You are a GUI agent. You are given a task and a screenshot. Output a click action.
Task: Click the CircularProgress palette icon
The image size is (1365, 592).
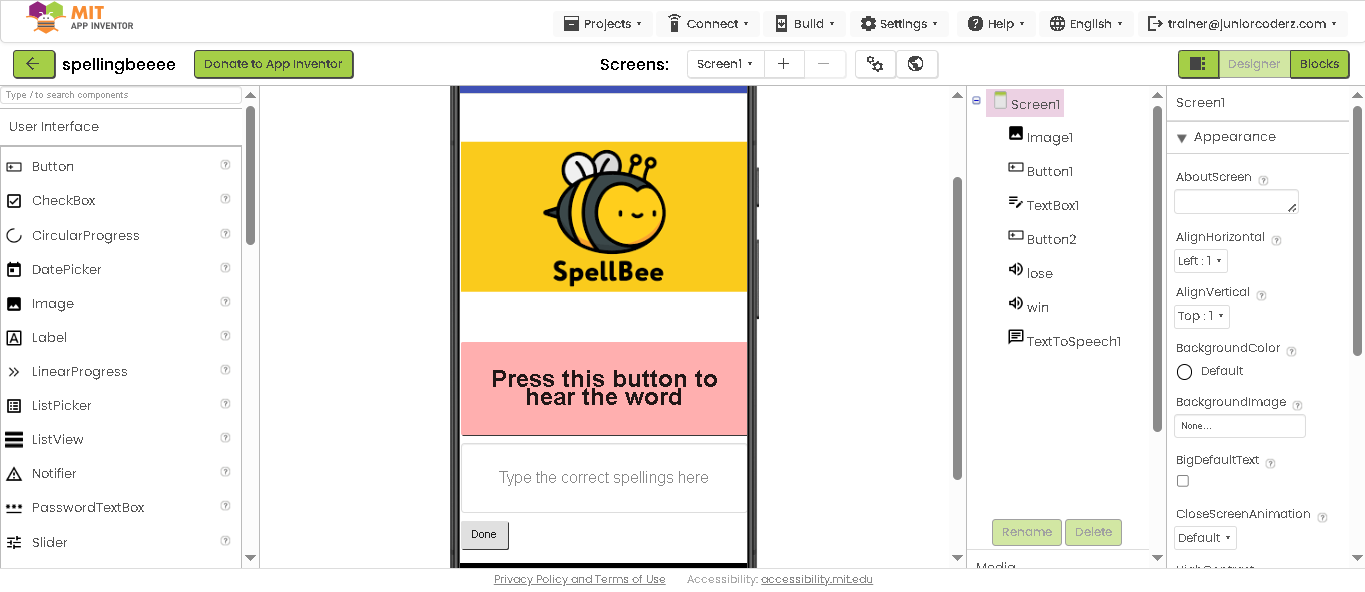tap(14, 236)
